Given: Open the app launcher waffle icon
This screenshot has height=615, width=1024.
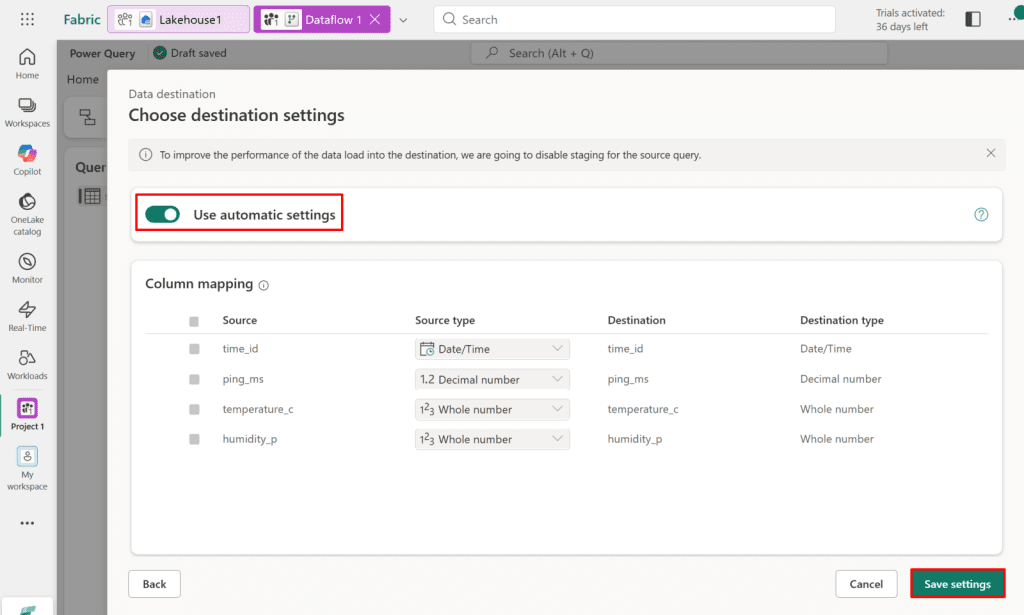Looking at the screenshot, I should [27, 19].
